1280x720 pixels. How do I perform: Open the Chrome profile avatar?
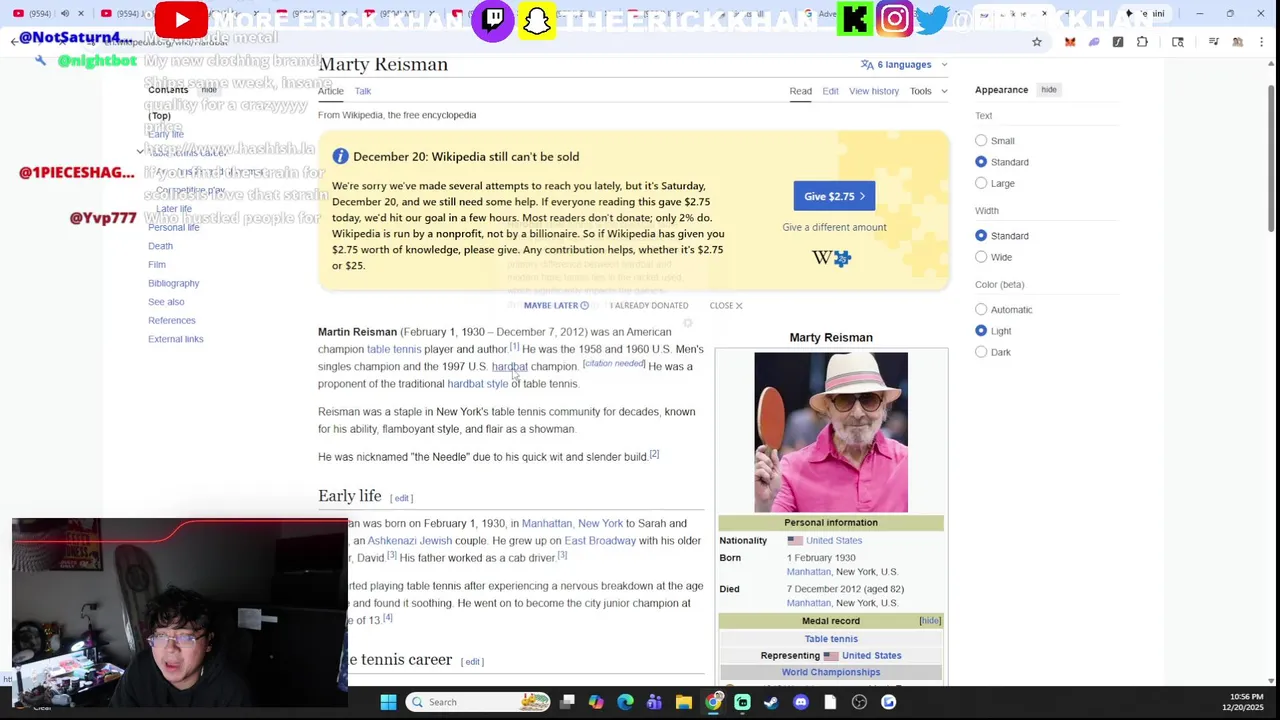(1238, 42)
